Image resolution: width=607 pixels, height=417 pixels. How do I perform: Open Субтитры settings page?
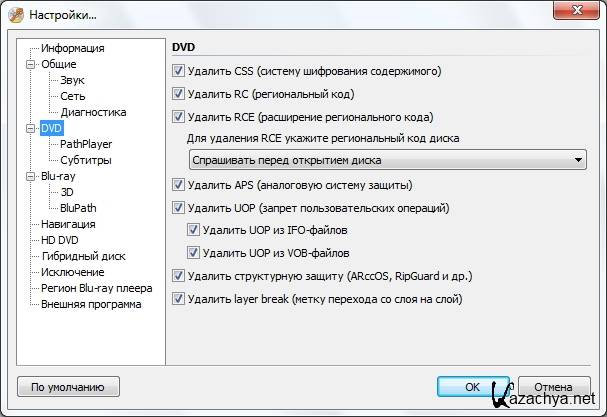point(85,160)
